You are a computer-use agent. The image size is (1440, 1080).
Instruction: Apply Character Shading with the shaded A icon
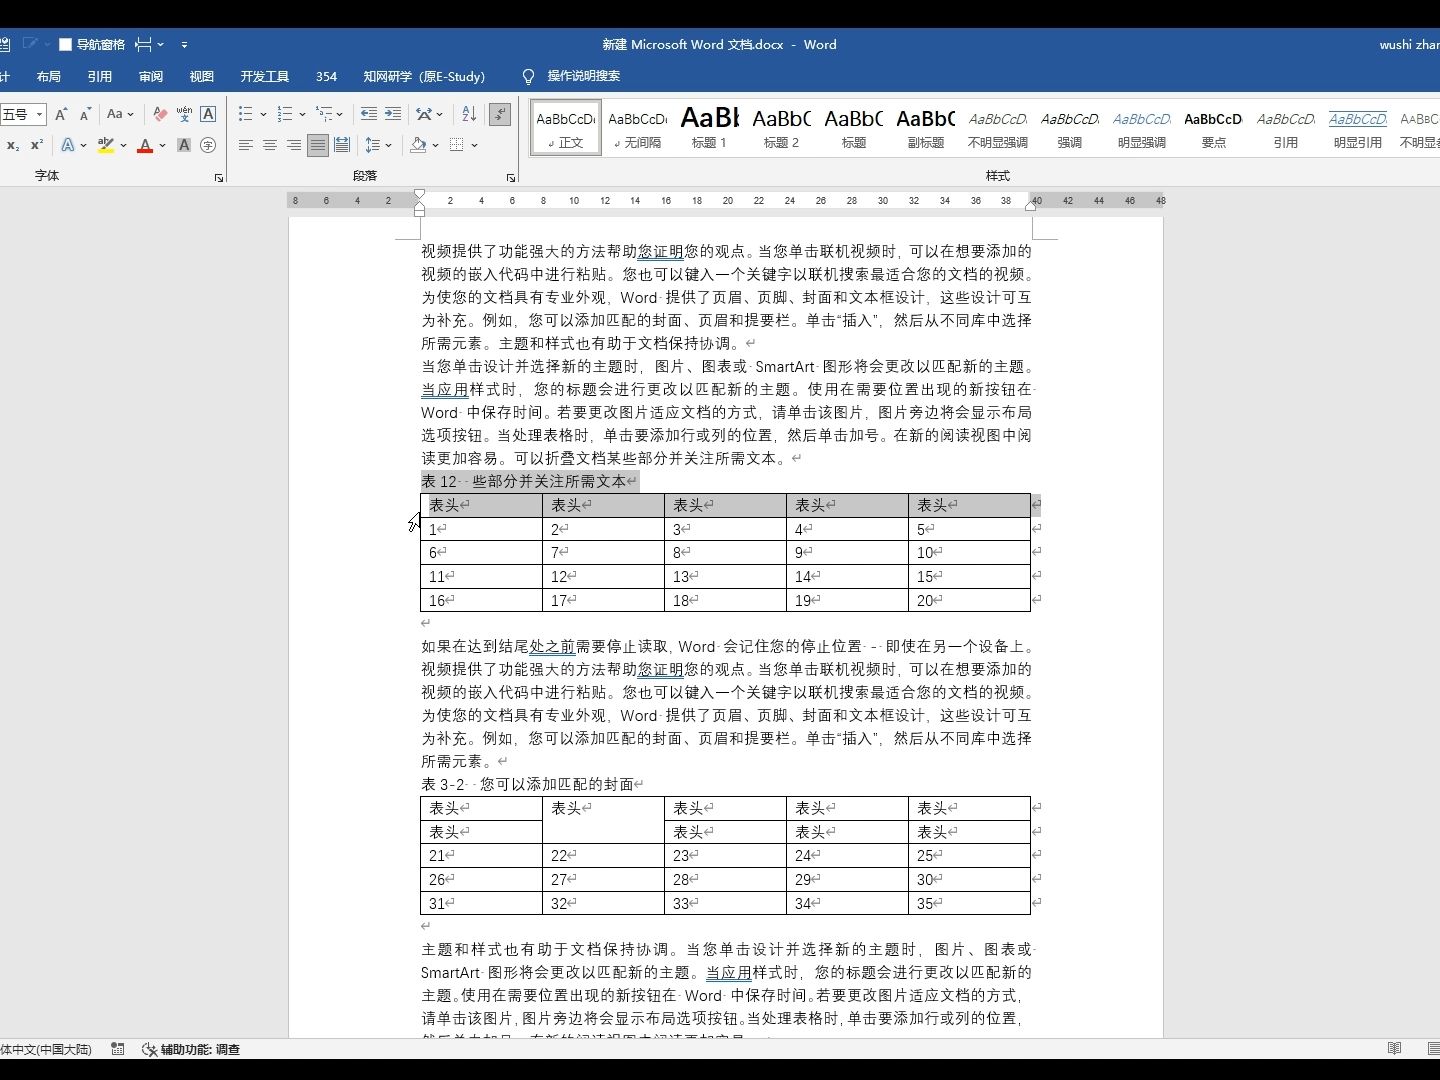(x=183, y=145)
